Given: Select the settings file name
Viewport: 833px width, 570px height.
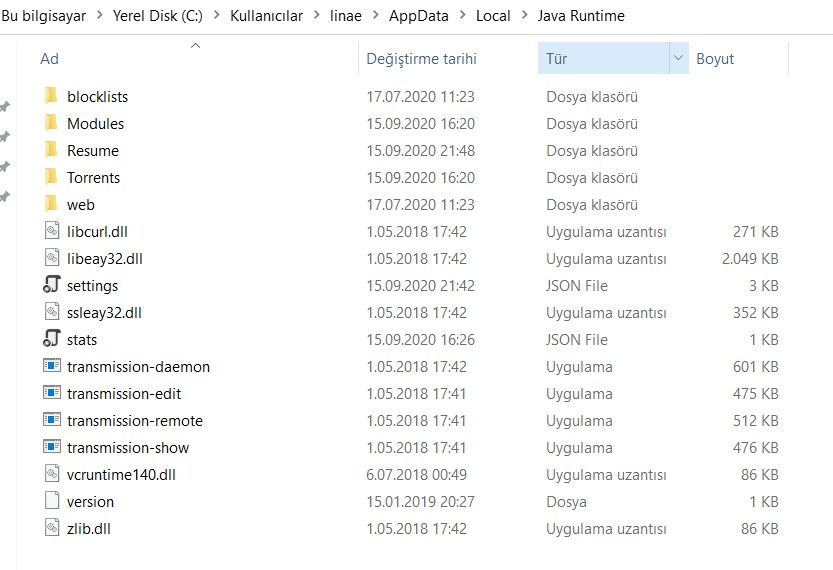Looking at the screenshot, I should (x=92, y=286).
